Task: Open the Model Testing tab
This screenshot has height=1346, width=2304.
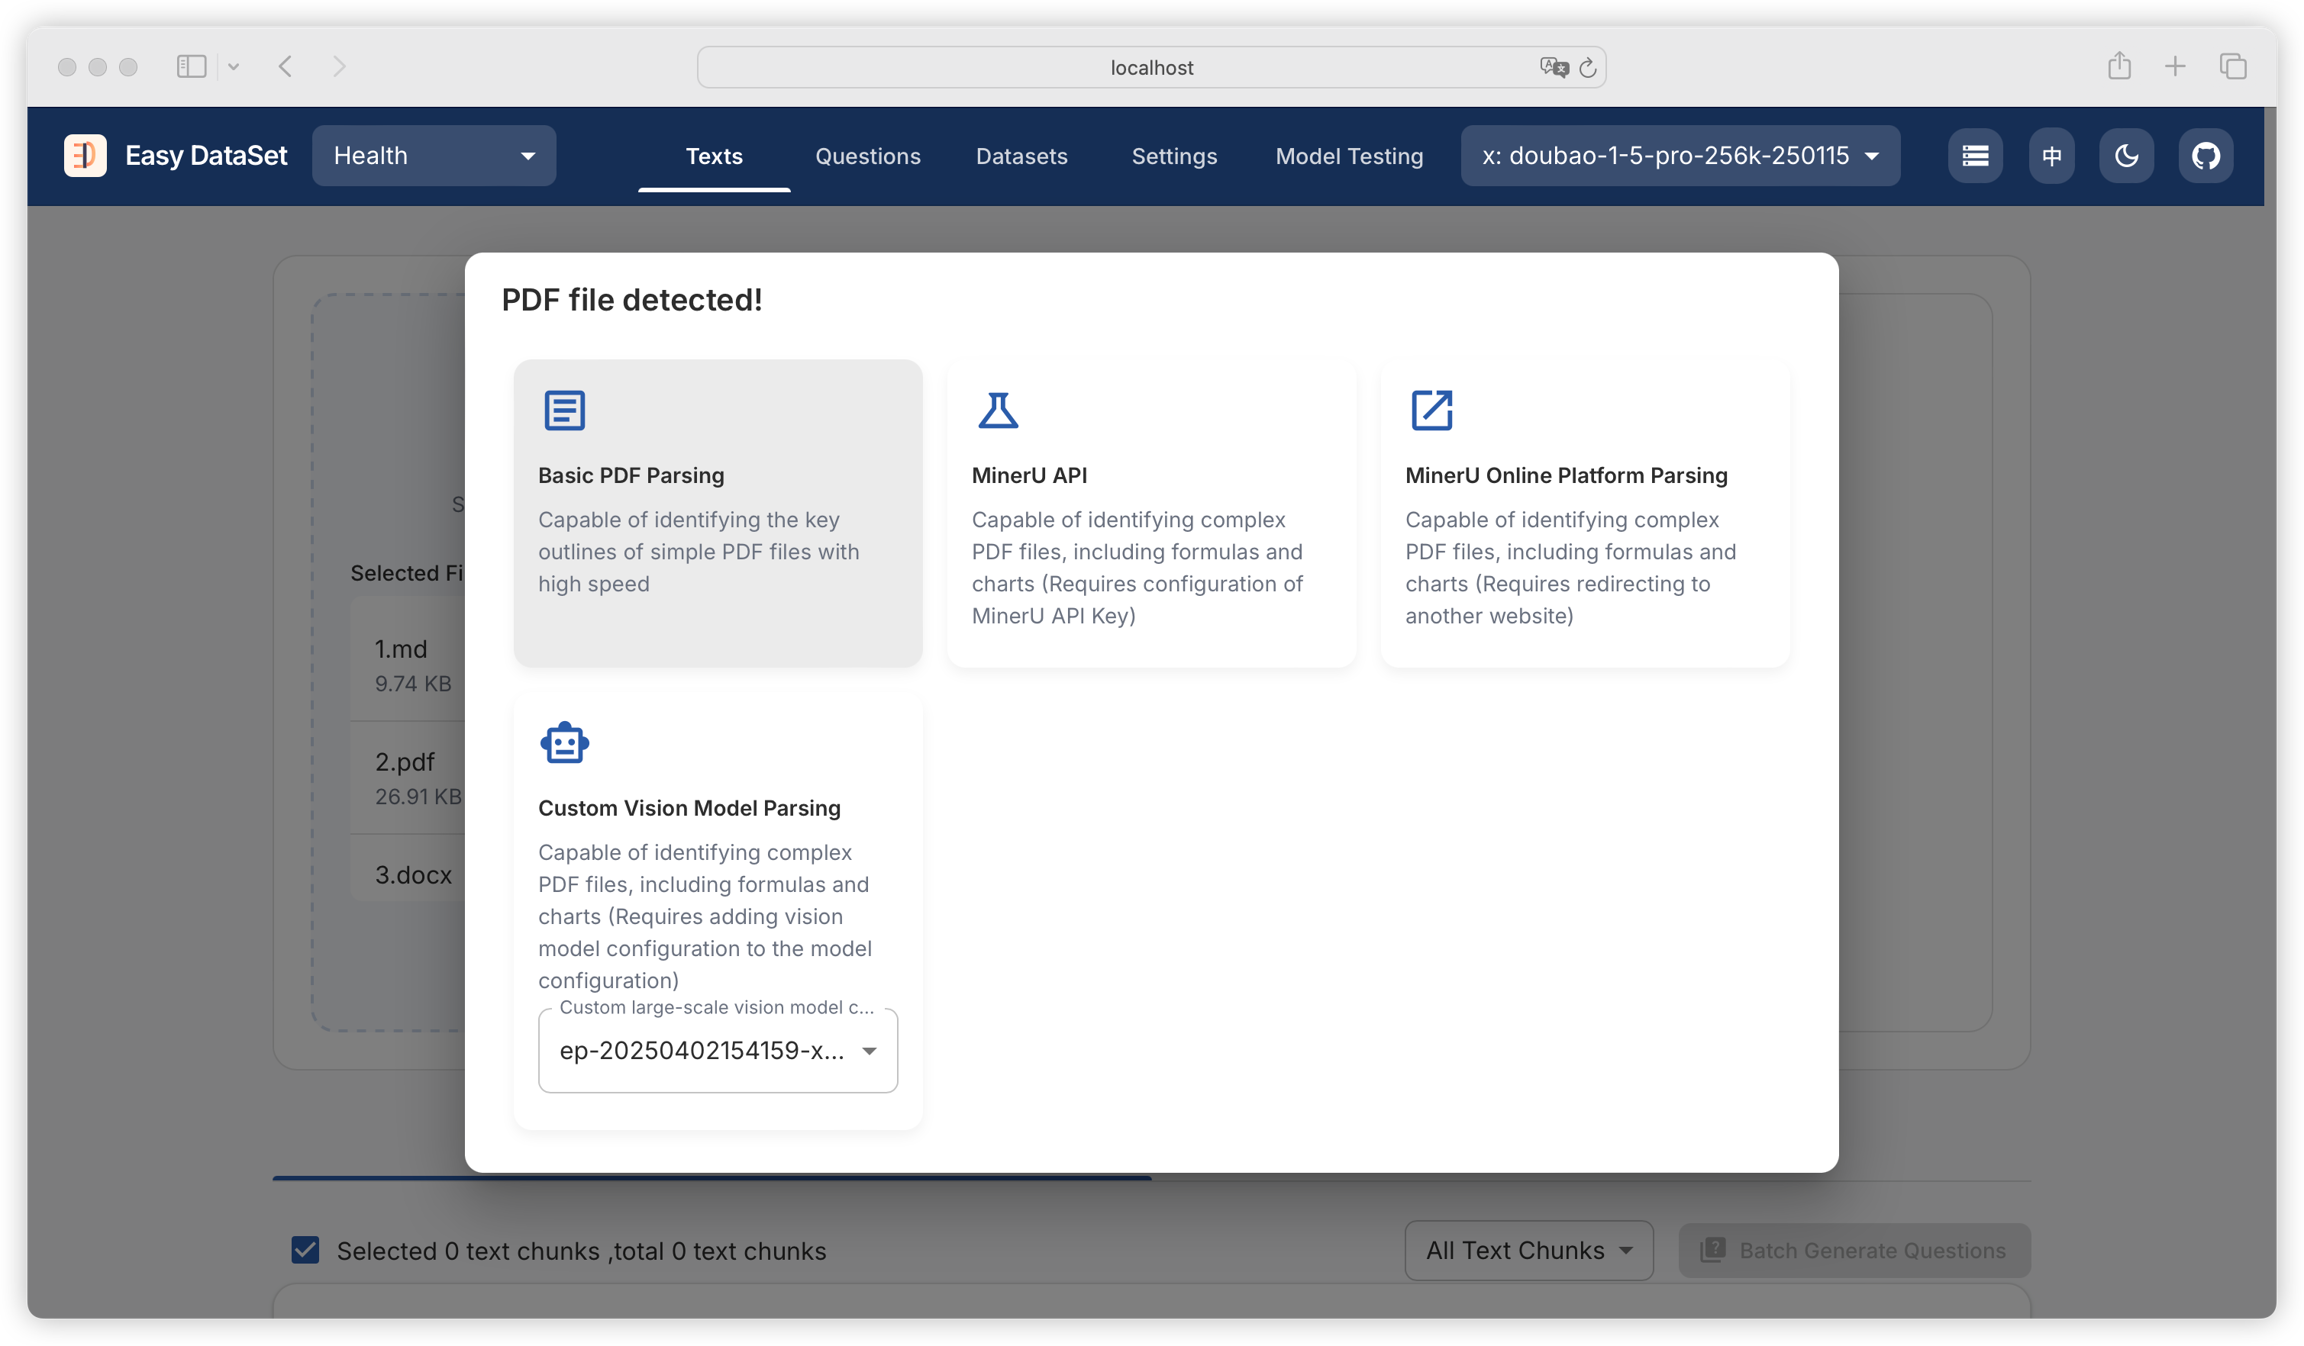Action: [1348, 156]
